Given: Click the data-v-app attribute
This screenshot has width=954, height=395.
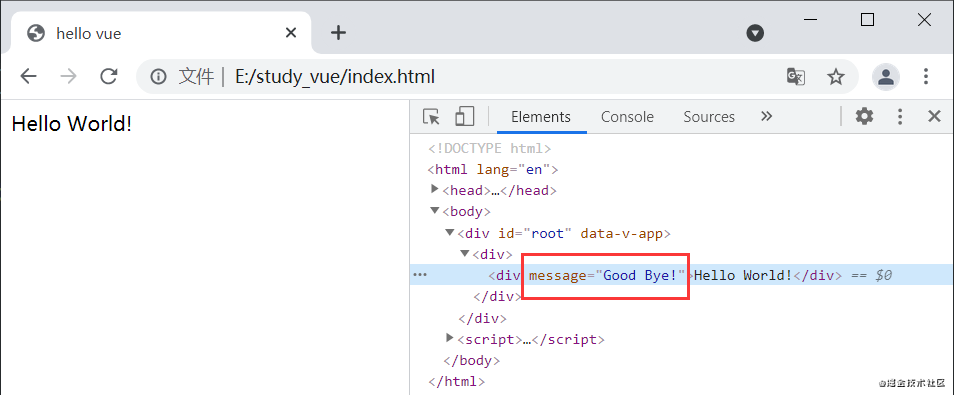Looking at the screenshot, I should coord(622,233).
